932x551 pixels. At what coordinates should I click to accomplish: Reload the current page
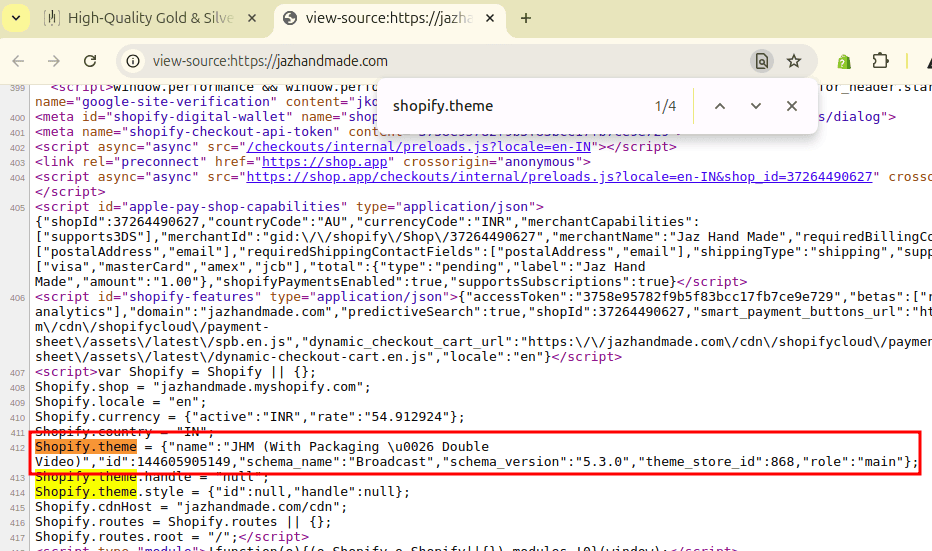pyautogui.click(x=90, y=61)
